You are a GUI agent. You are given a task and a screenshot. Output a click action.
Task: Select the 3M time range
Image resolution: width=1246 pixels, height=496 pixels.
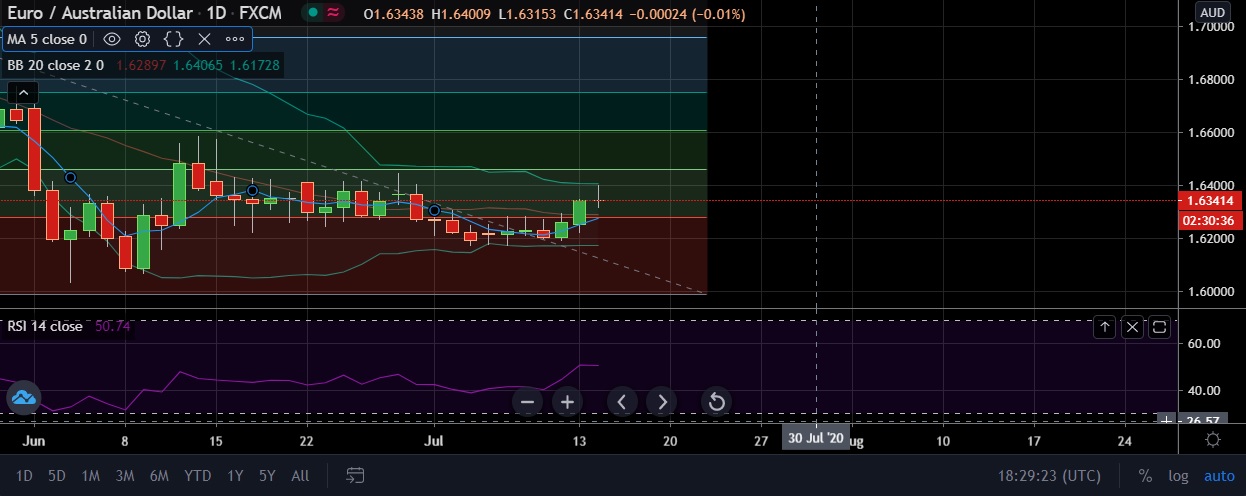[x=124, y=476]
